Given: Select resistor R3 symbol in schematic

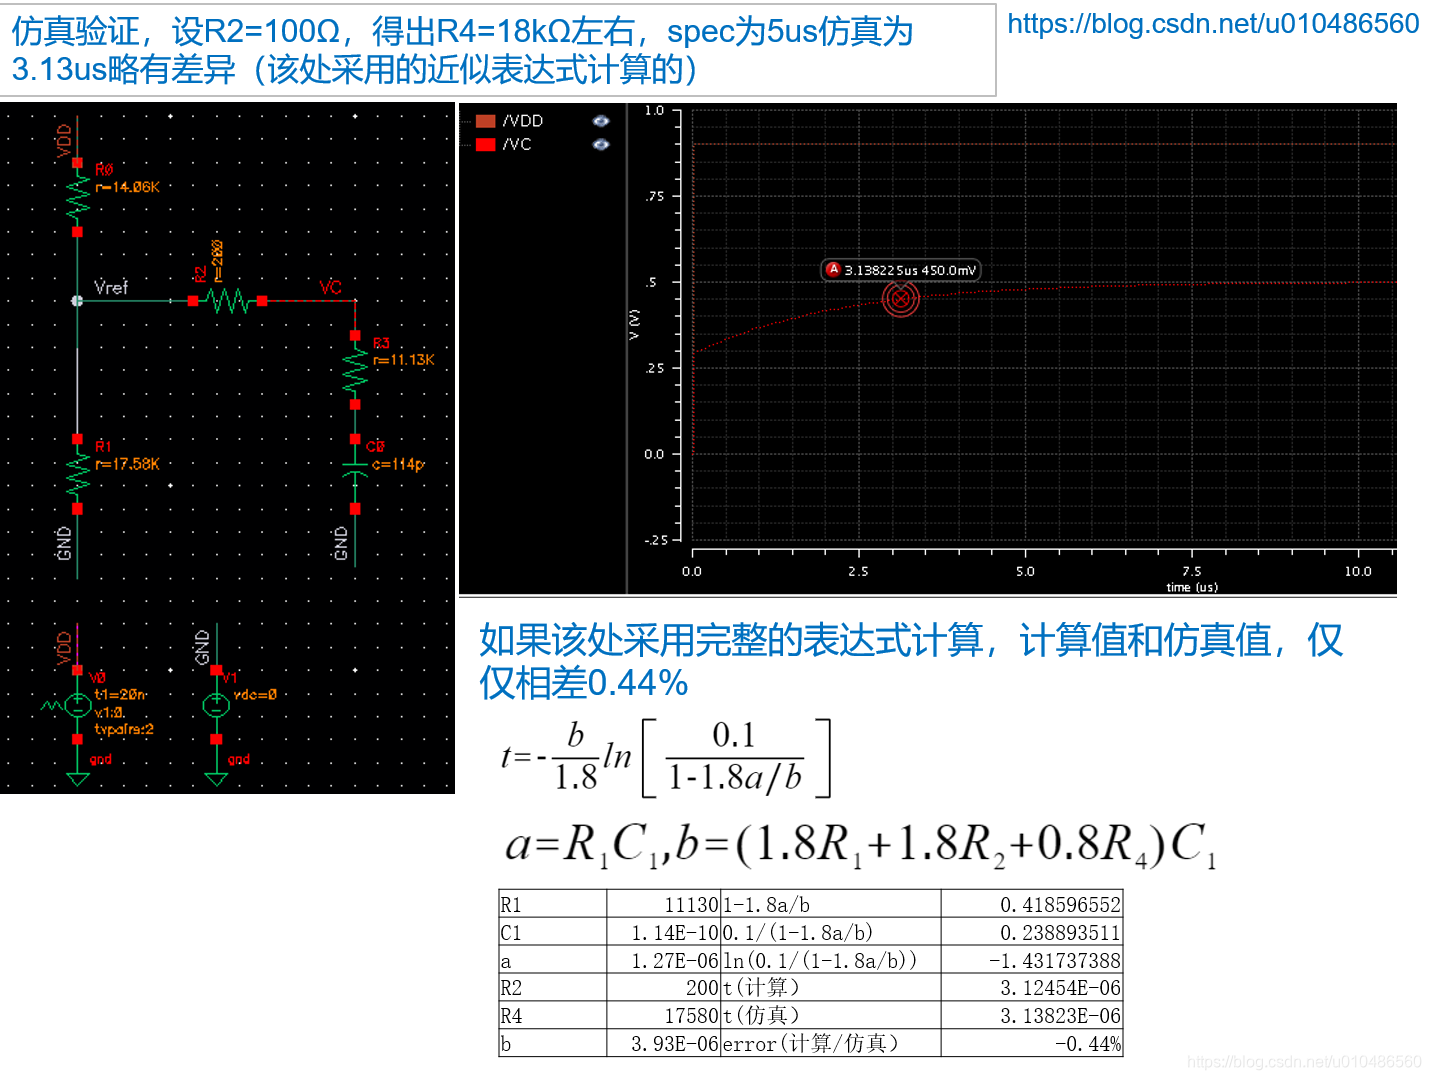Looking at the screenshot, I should coord(355,371).
